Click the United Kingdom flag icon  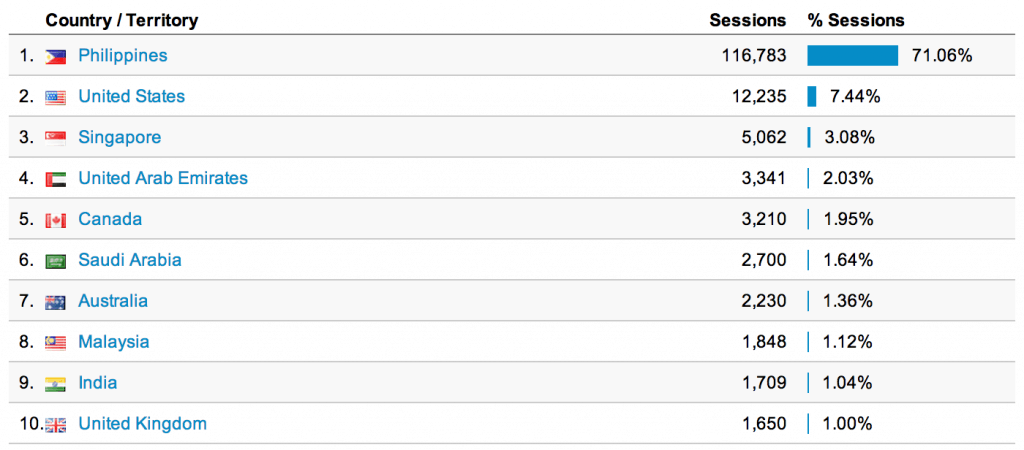tap(56, 424)
